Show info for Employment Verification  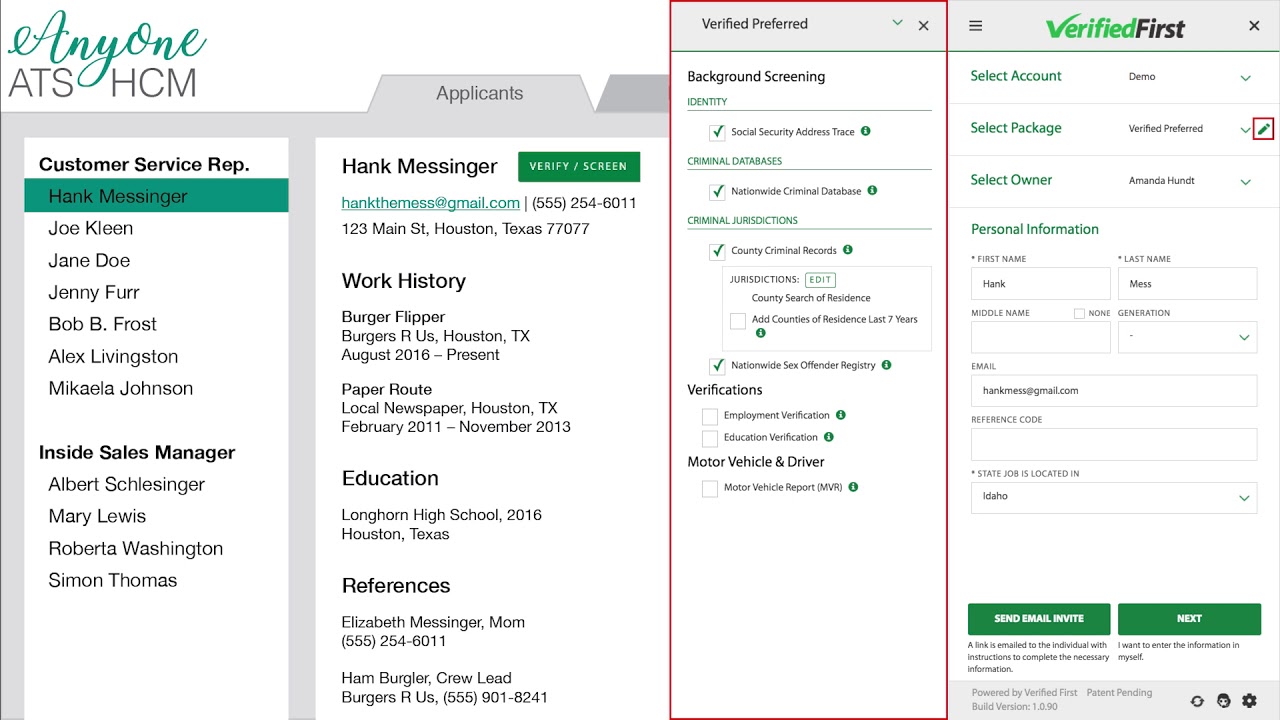tap(841, 415)
